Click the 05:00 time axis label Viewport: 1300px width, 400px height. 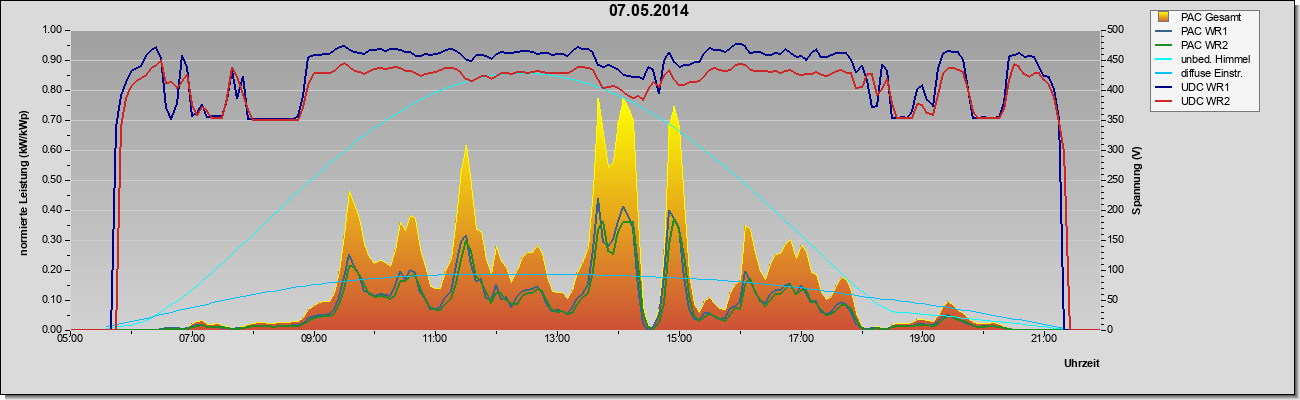tap(69, 340)
